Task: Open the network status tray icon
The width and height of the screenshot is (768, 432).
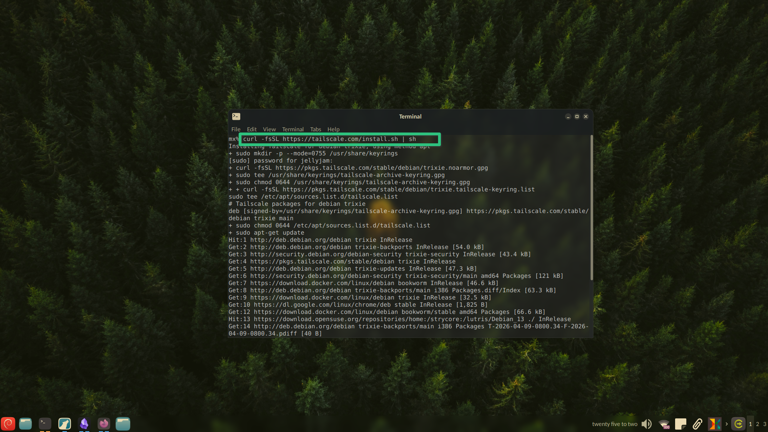Action: click(664, 424)
